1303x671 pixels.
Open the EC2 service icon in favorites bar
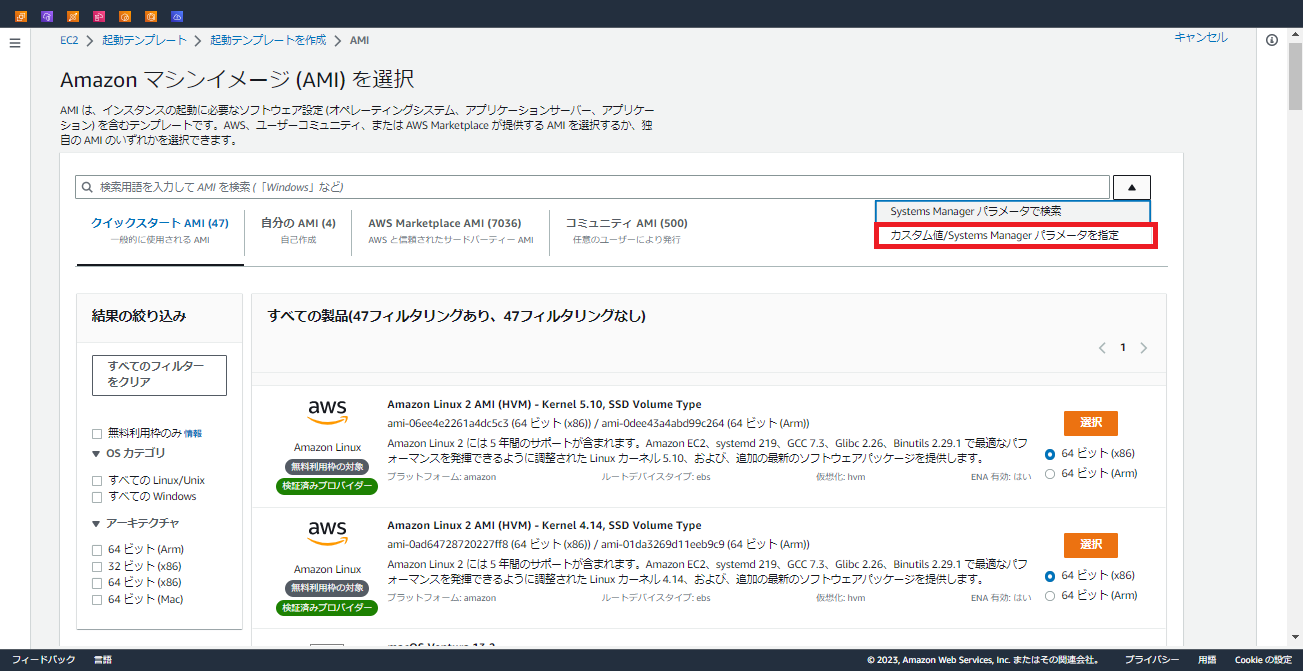click(21, 15)
